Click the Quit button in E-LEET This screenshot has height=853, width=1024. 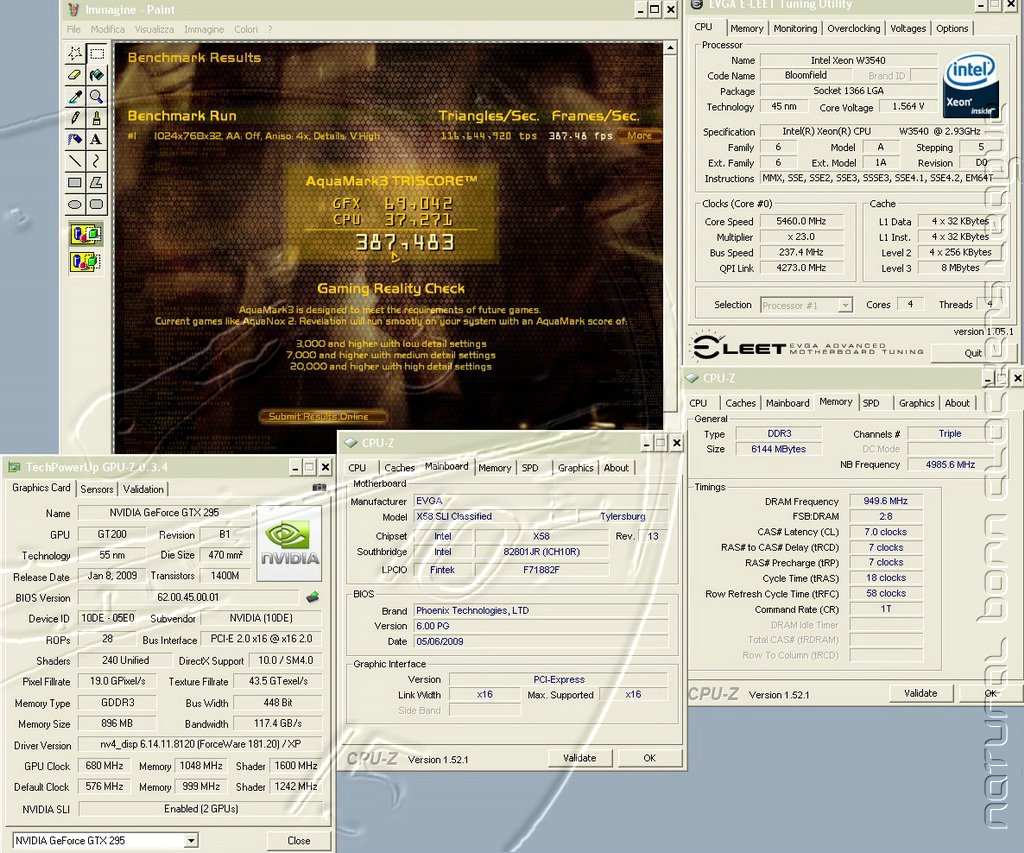(972, 353)
